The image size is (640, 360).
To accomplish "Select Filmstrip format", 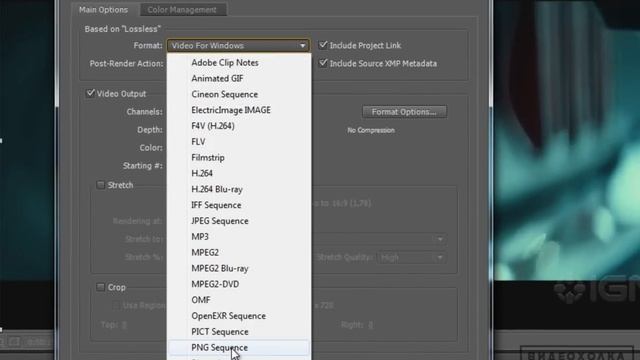I will coord(239,158).
